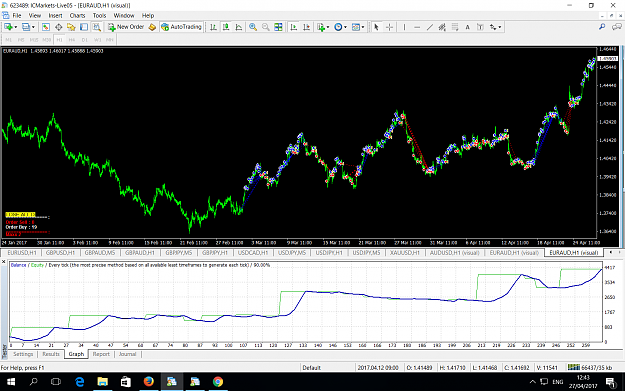
Task: Open the tester Report tab
Action: [101, 354]
